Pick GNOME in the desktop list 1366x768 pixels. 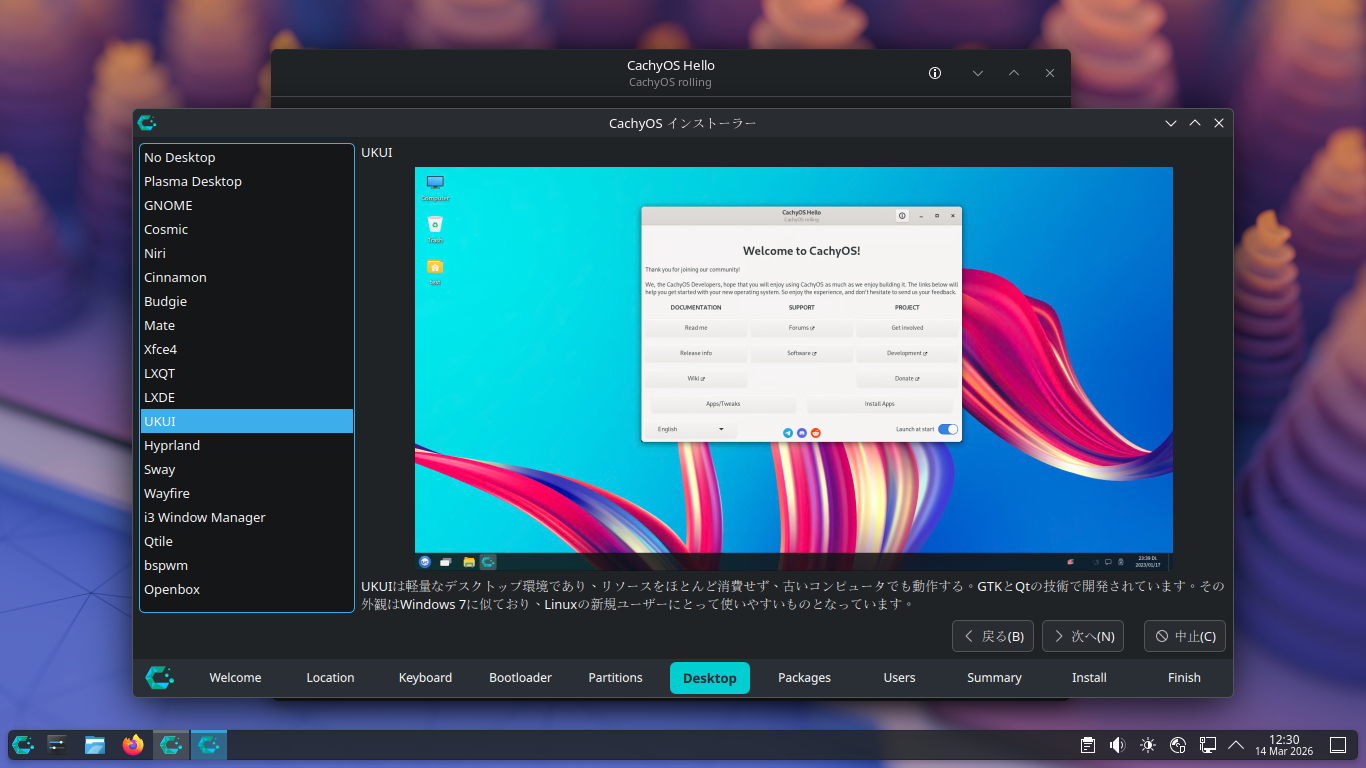[247, 205]
